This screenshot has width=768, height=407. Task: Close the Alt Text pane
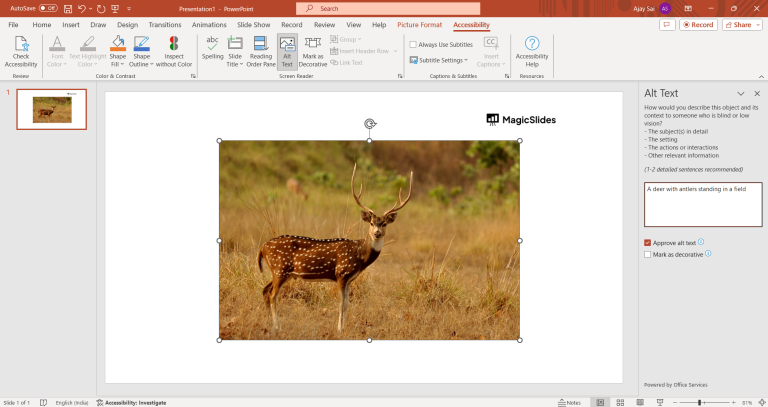pos(757,94)
